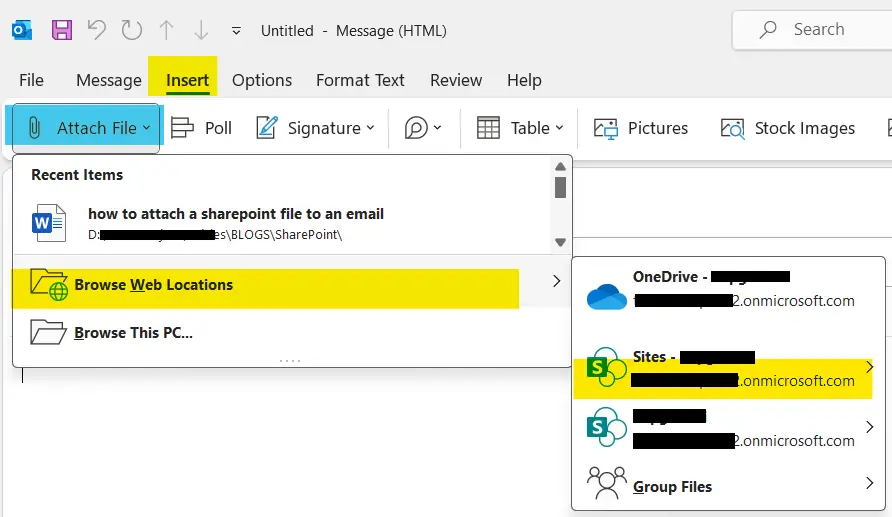Expand the Group Files submenu arrow

pyautogui.click(x=869, y=483)
